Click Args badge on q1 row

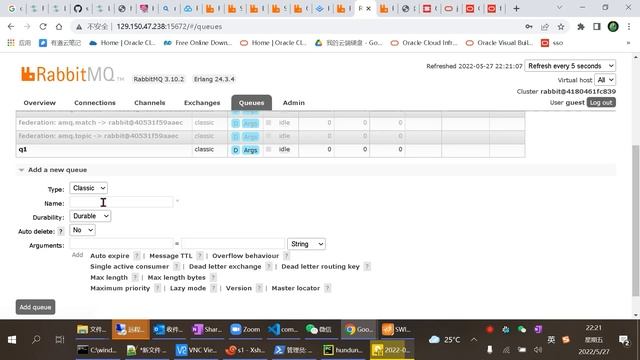(x=250, y=150)
